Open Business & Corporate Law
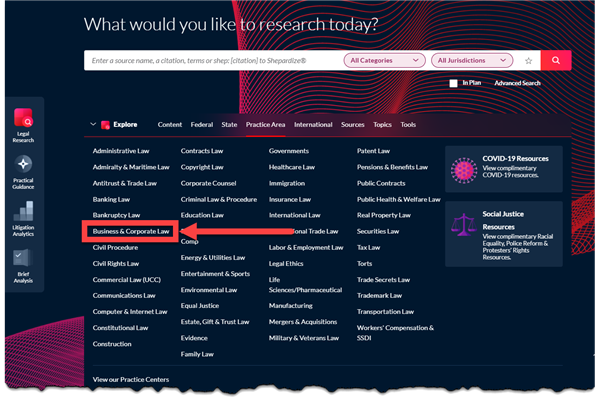Screen dimensions: 600x406 (x=130, y=232)
